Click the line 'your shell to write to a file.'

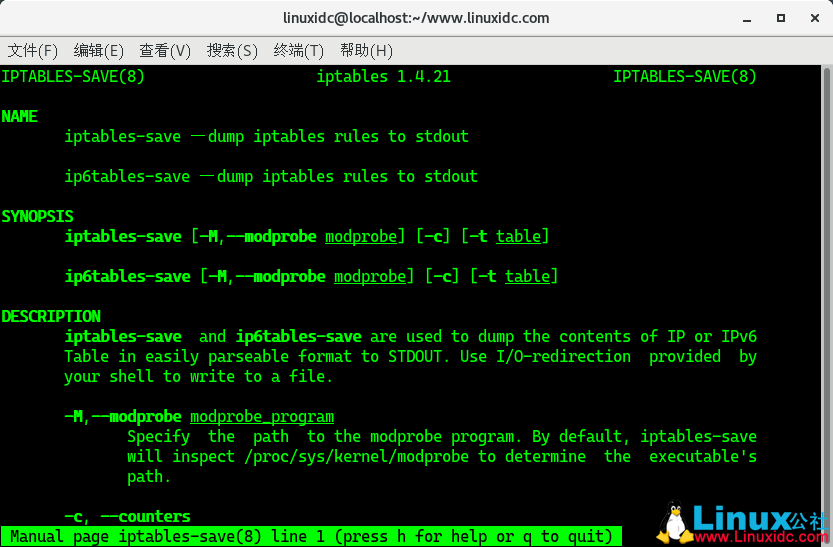(199, 377)
